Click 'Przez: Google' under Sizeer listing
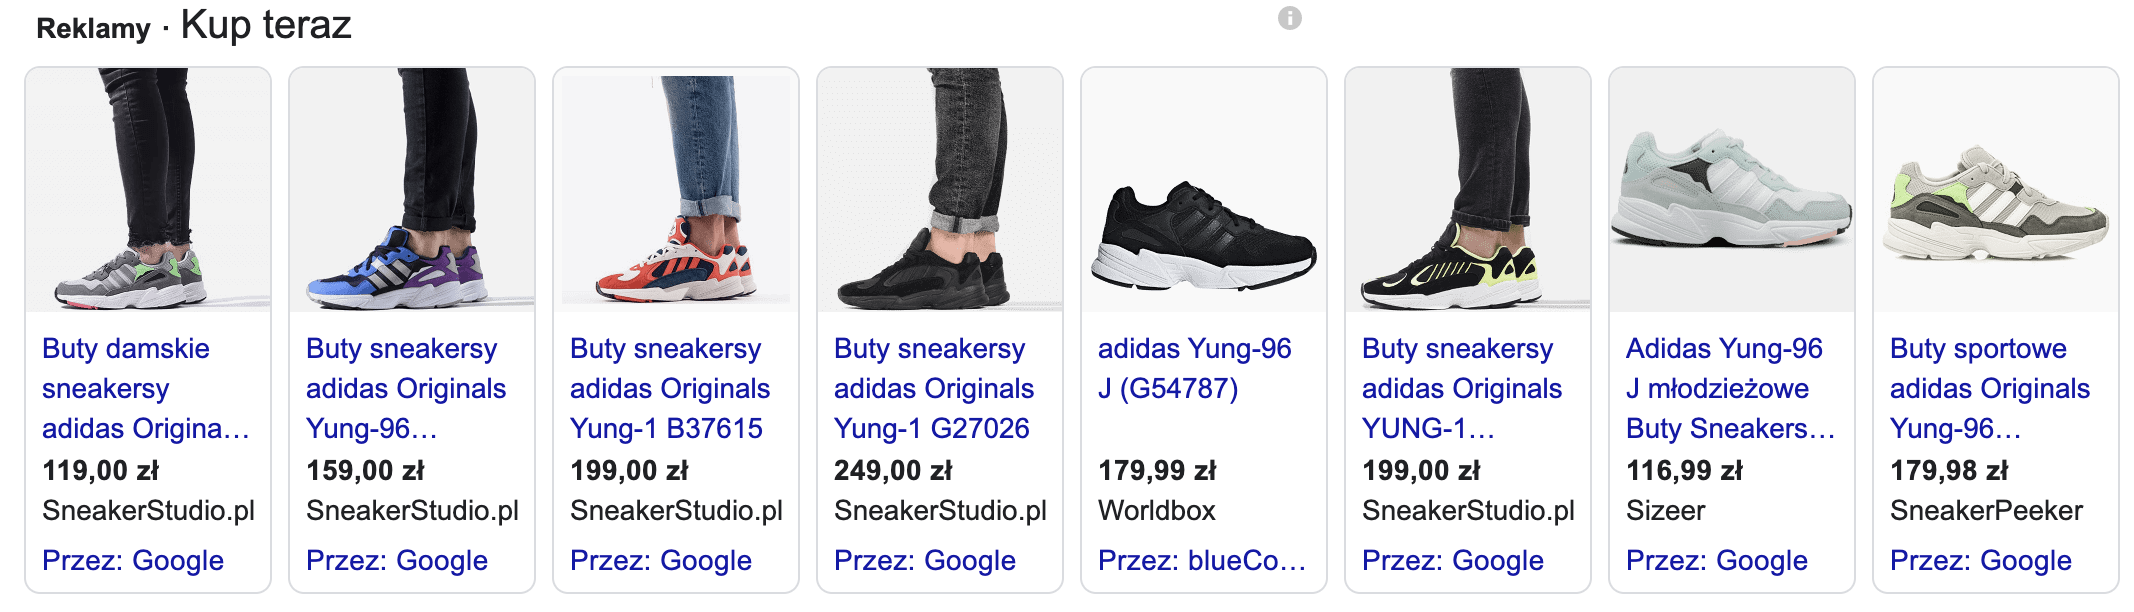This screenshot has height=612, width=2134. coord(1716,561)
